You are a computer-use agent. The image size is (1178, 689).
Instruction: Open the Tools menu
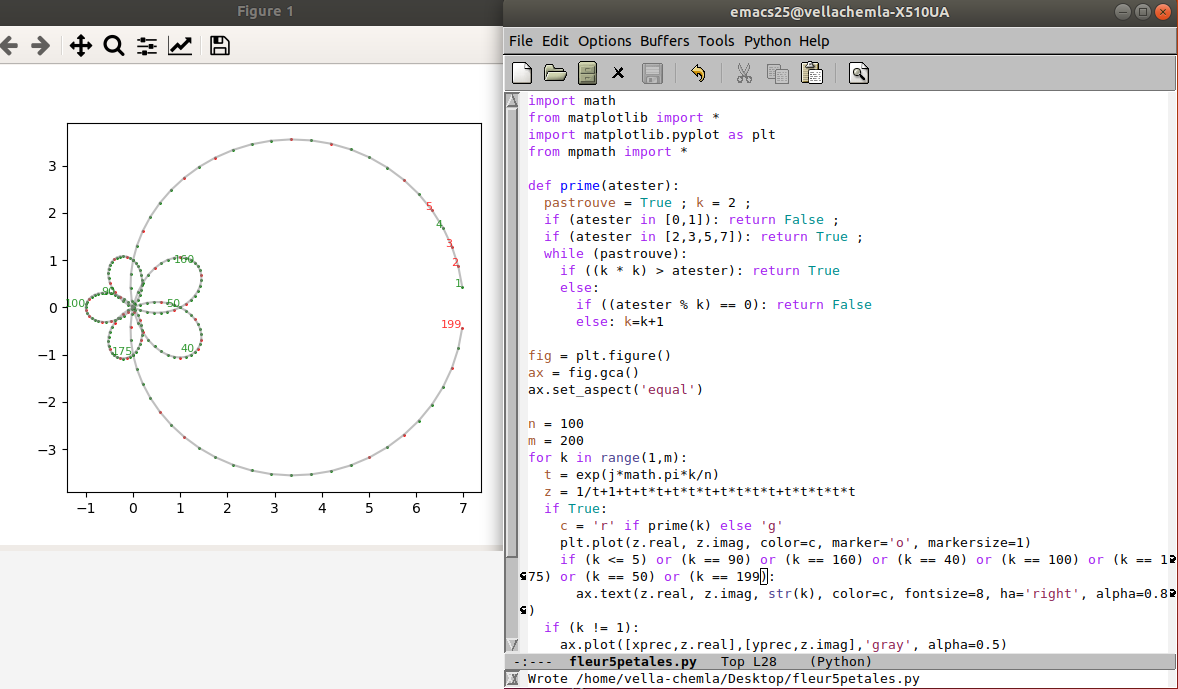click(x=716, y=41)
